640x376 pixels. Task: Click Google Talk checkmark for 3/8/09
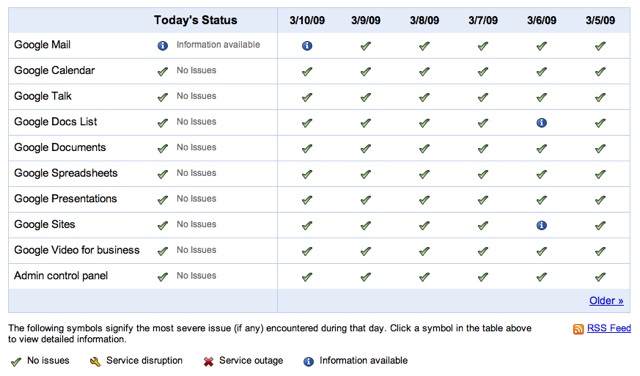pyautogui.click(x=424, y=97)
